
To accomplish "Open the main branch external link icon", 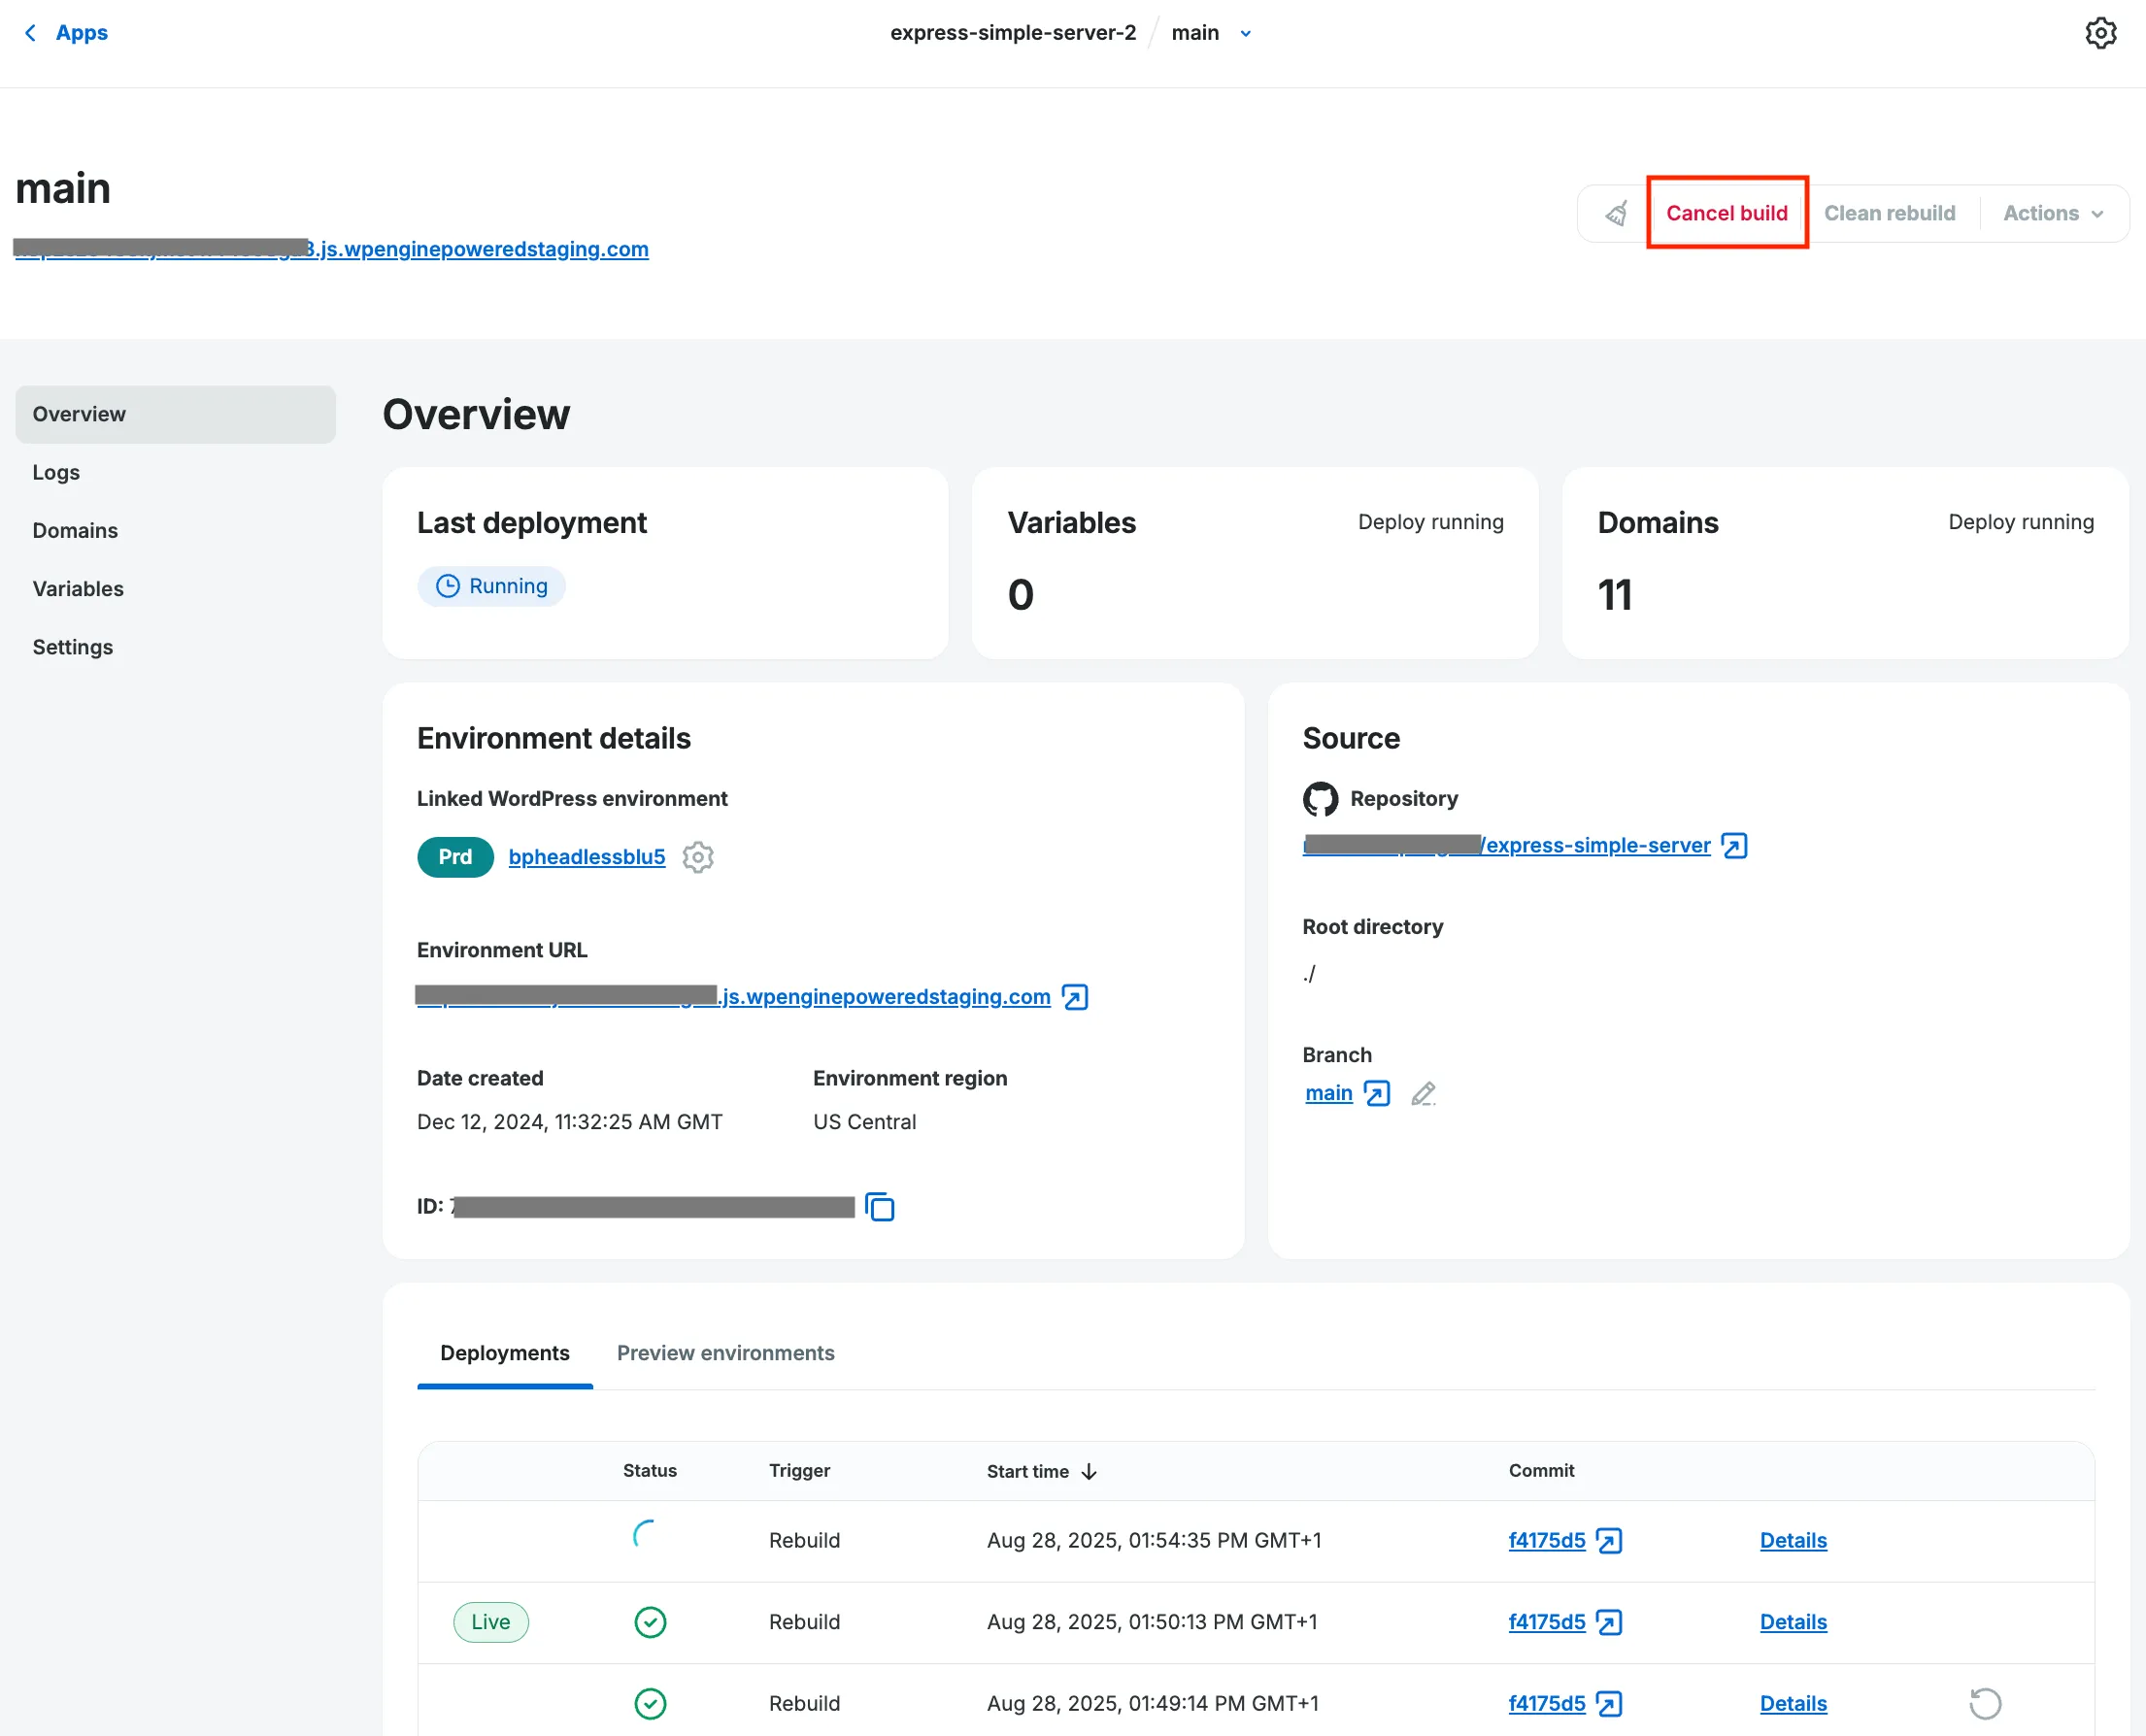I will click(1377, 1094).
